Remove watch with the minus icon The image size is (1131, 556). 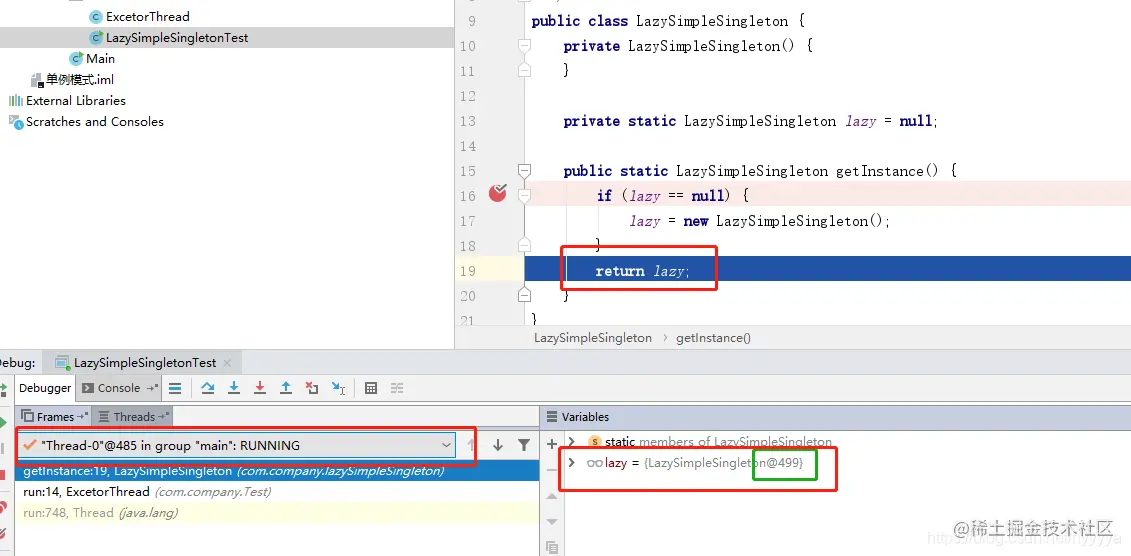(x=553, y=469)
